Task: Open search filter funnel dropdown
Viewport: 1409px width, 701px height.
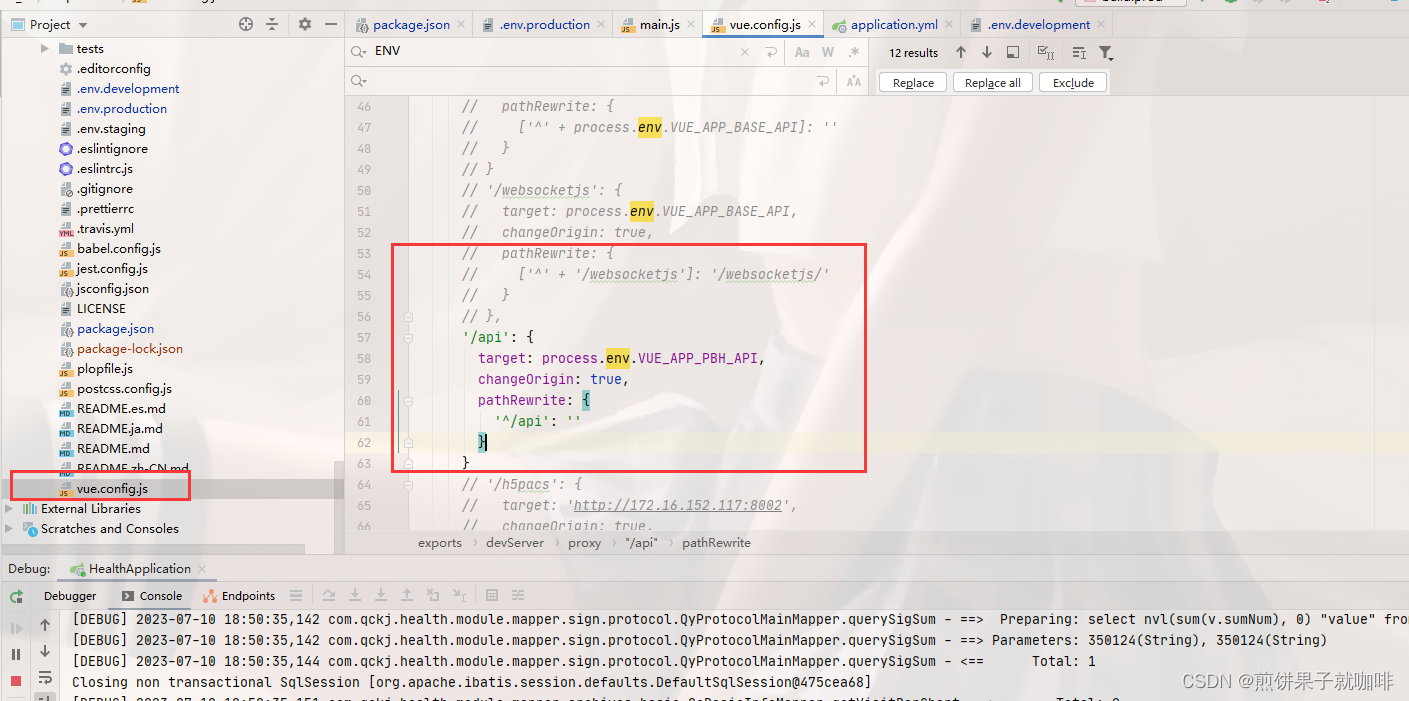Action: click(1106, 52)
